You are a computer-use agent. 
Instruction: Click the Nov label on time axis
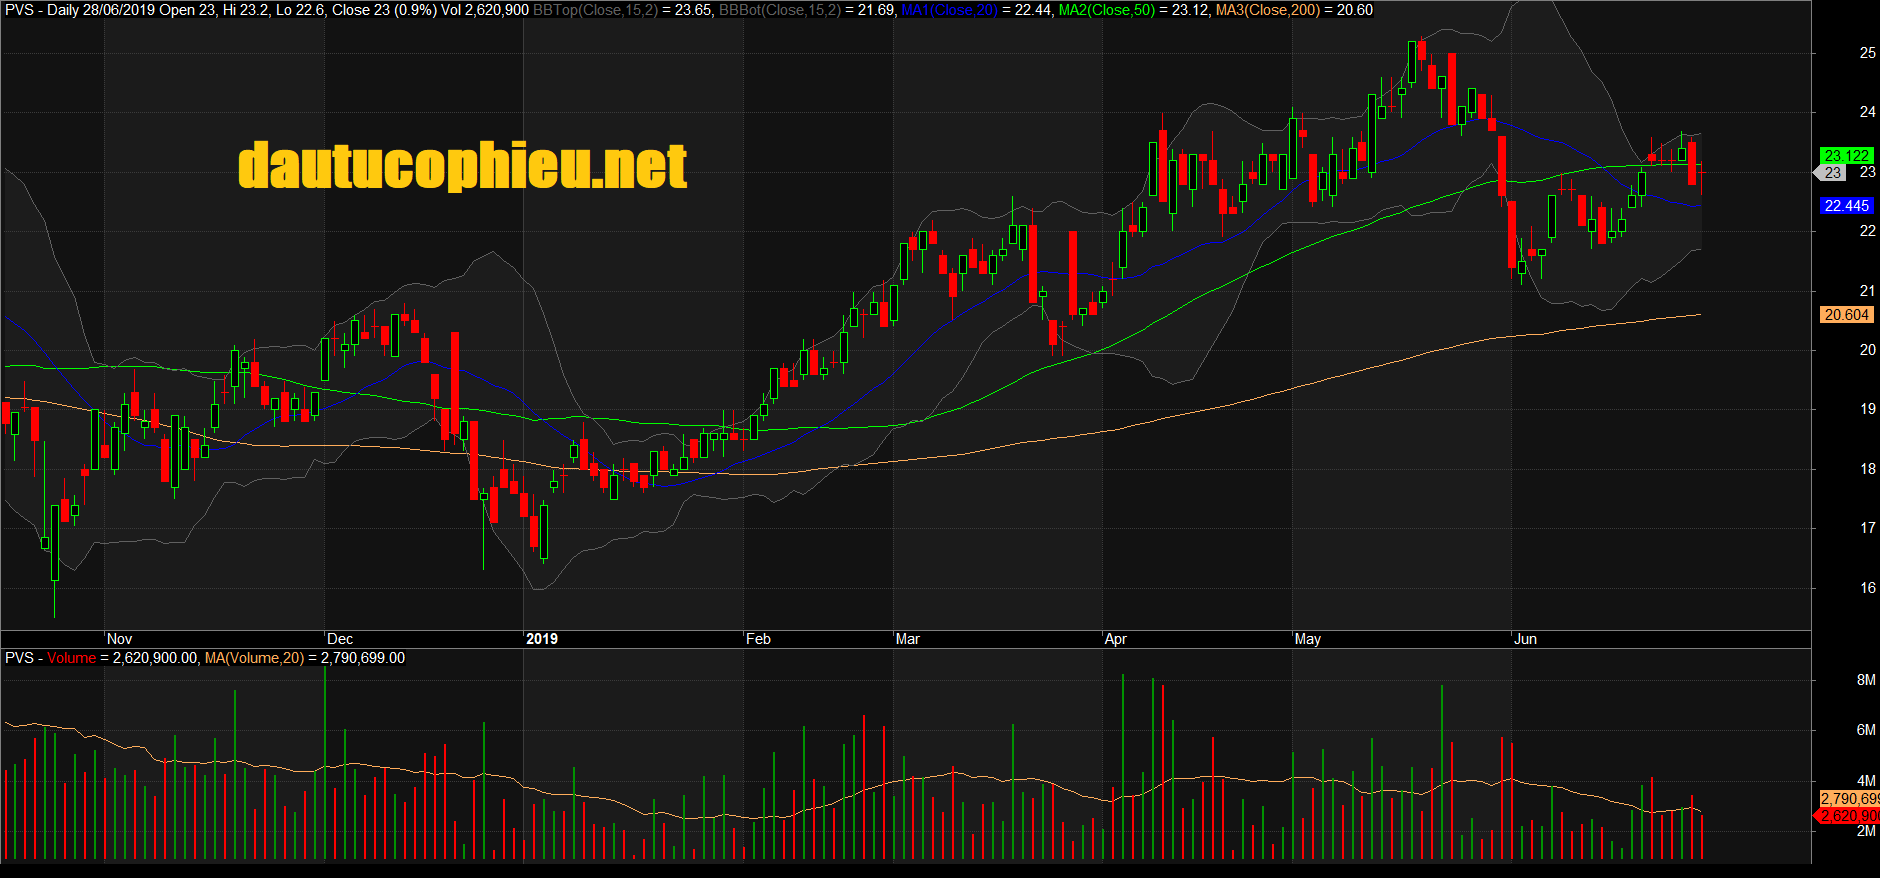click(x=119, y=639)
